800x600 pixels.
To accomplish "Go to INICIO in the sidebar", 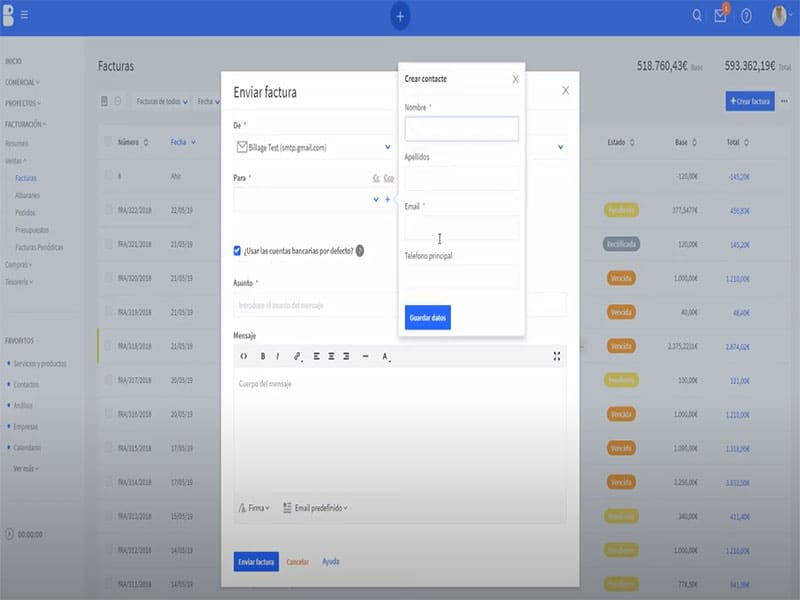I will [13, 61].
